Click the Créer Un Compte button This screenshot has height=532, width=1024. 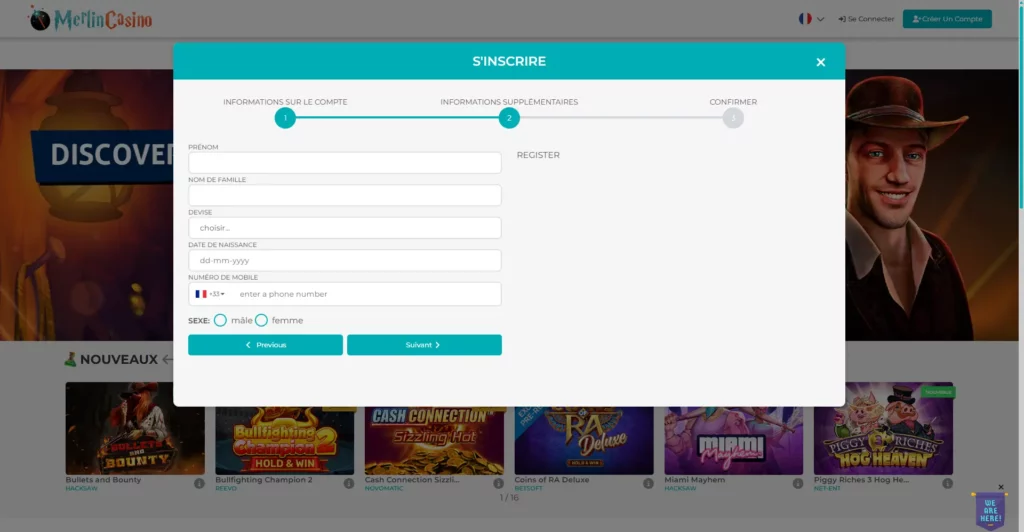coord(947,19)
